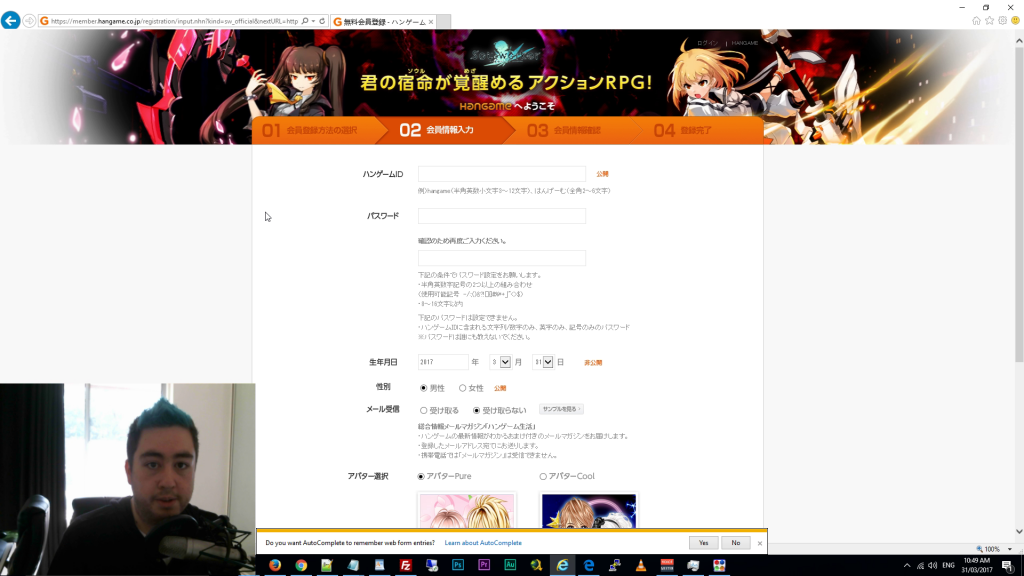This screenshot has width=1024, height=576.
Task: Open VLC media player from the taskbar
Action: (x=641, y=565)
